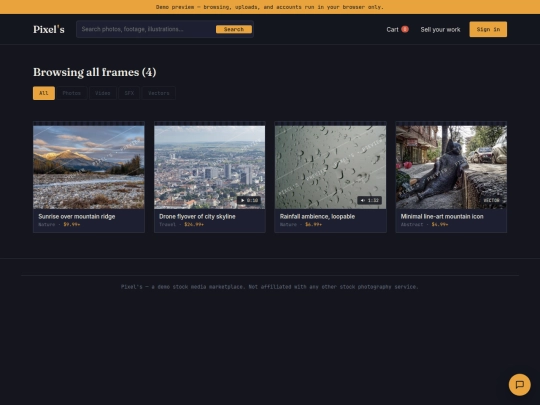Click the VECTOR badge on cat thumbnail

[491, 200]
